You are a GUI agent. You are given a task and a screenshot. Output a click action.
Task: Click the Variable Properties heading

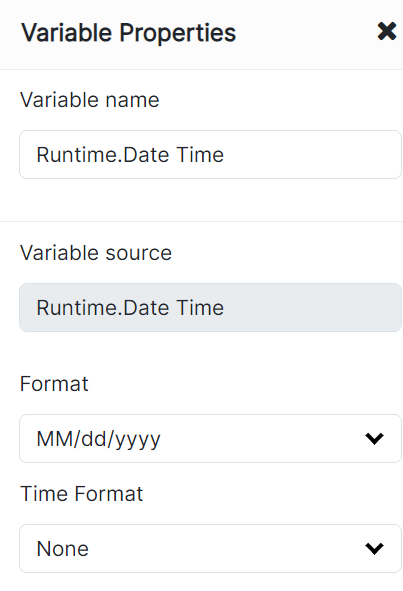(129, 33)
